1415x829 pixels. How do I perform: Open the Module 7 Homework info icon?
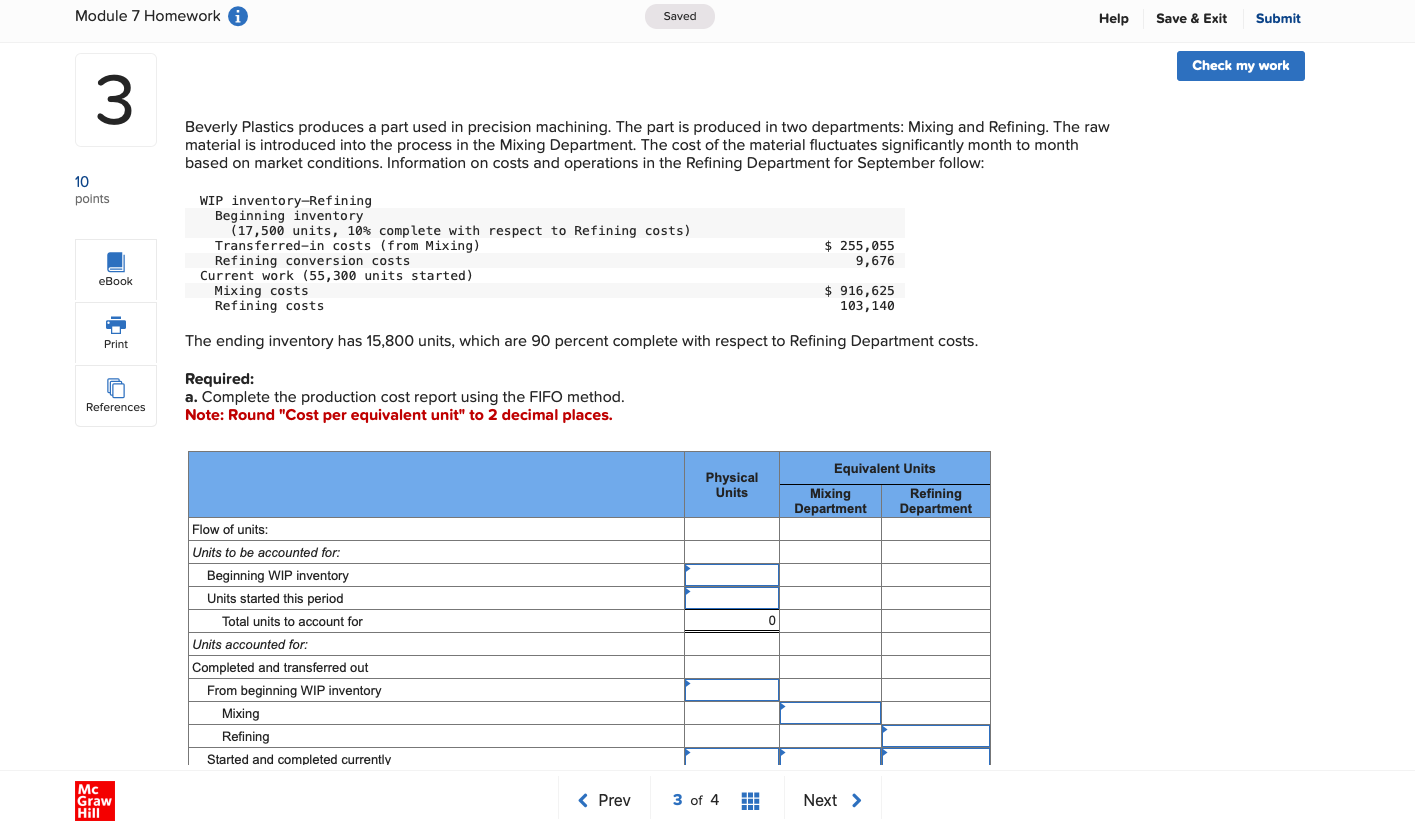(x=237, y=15)
